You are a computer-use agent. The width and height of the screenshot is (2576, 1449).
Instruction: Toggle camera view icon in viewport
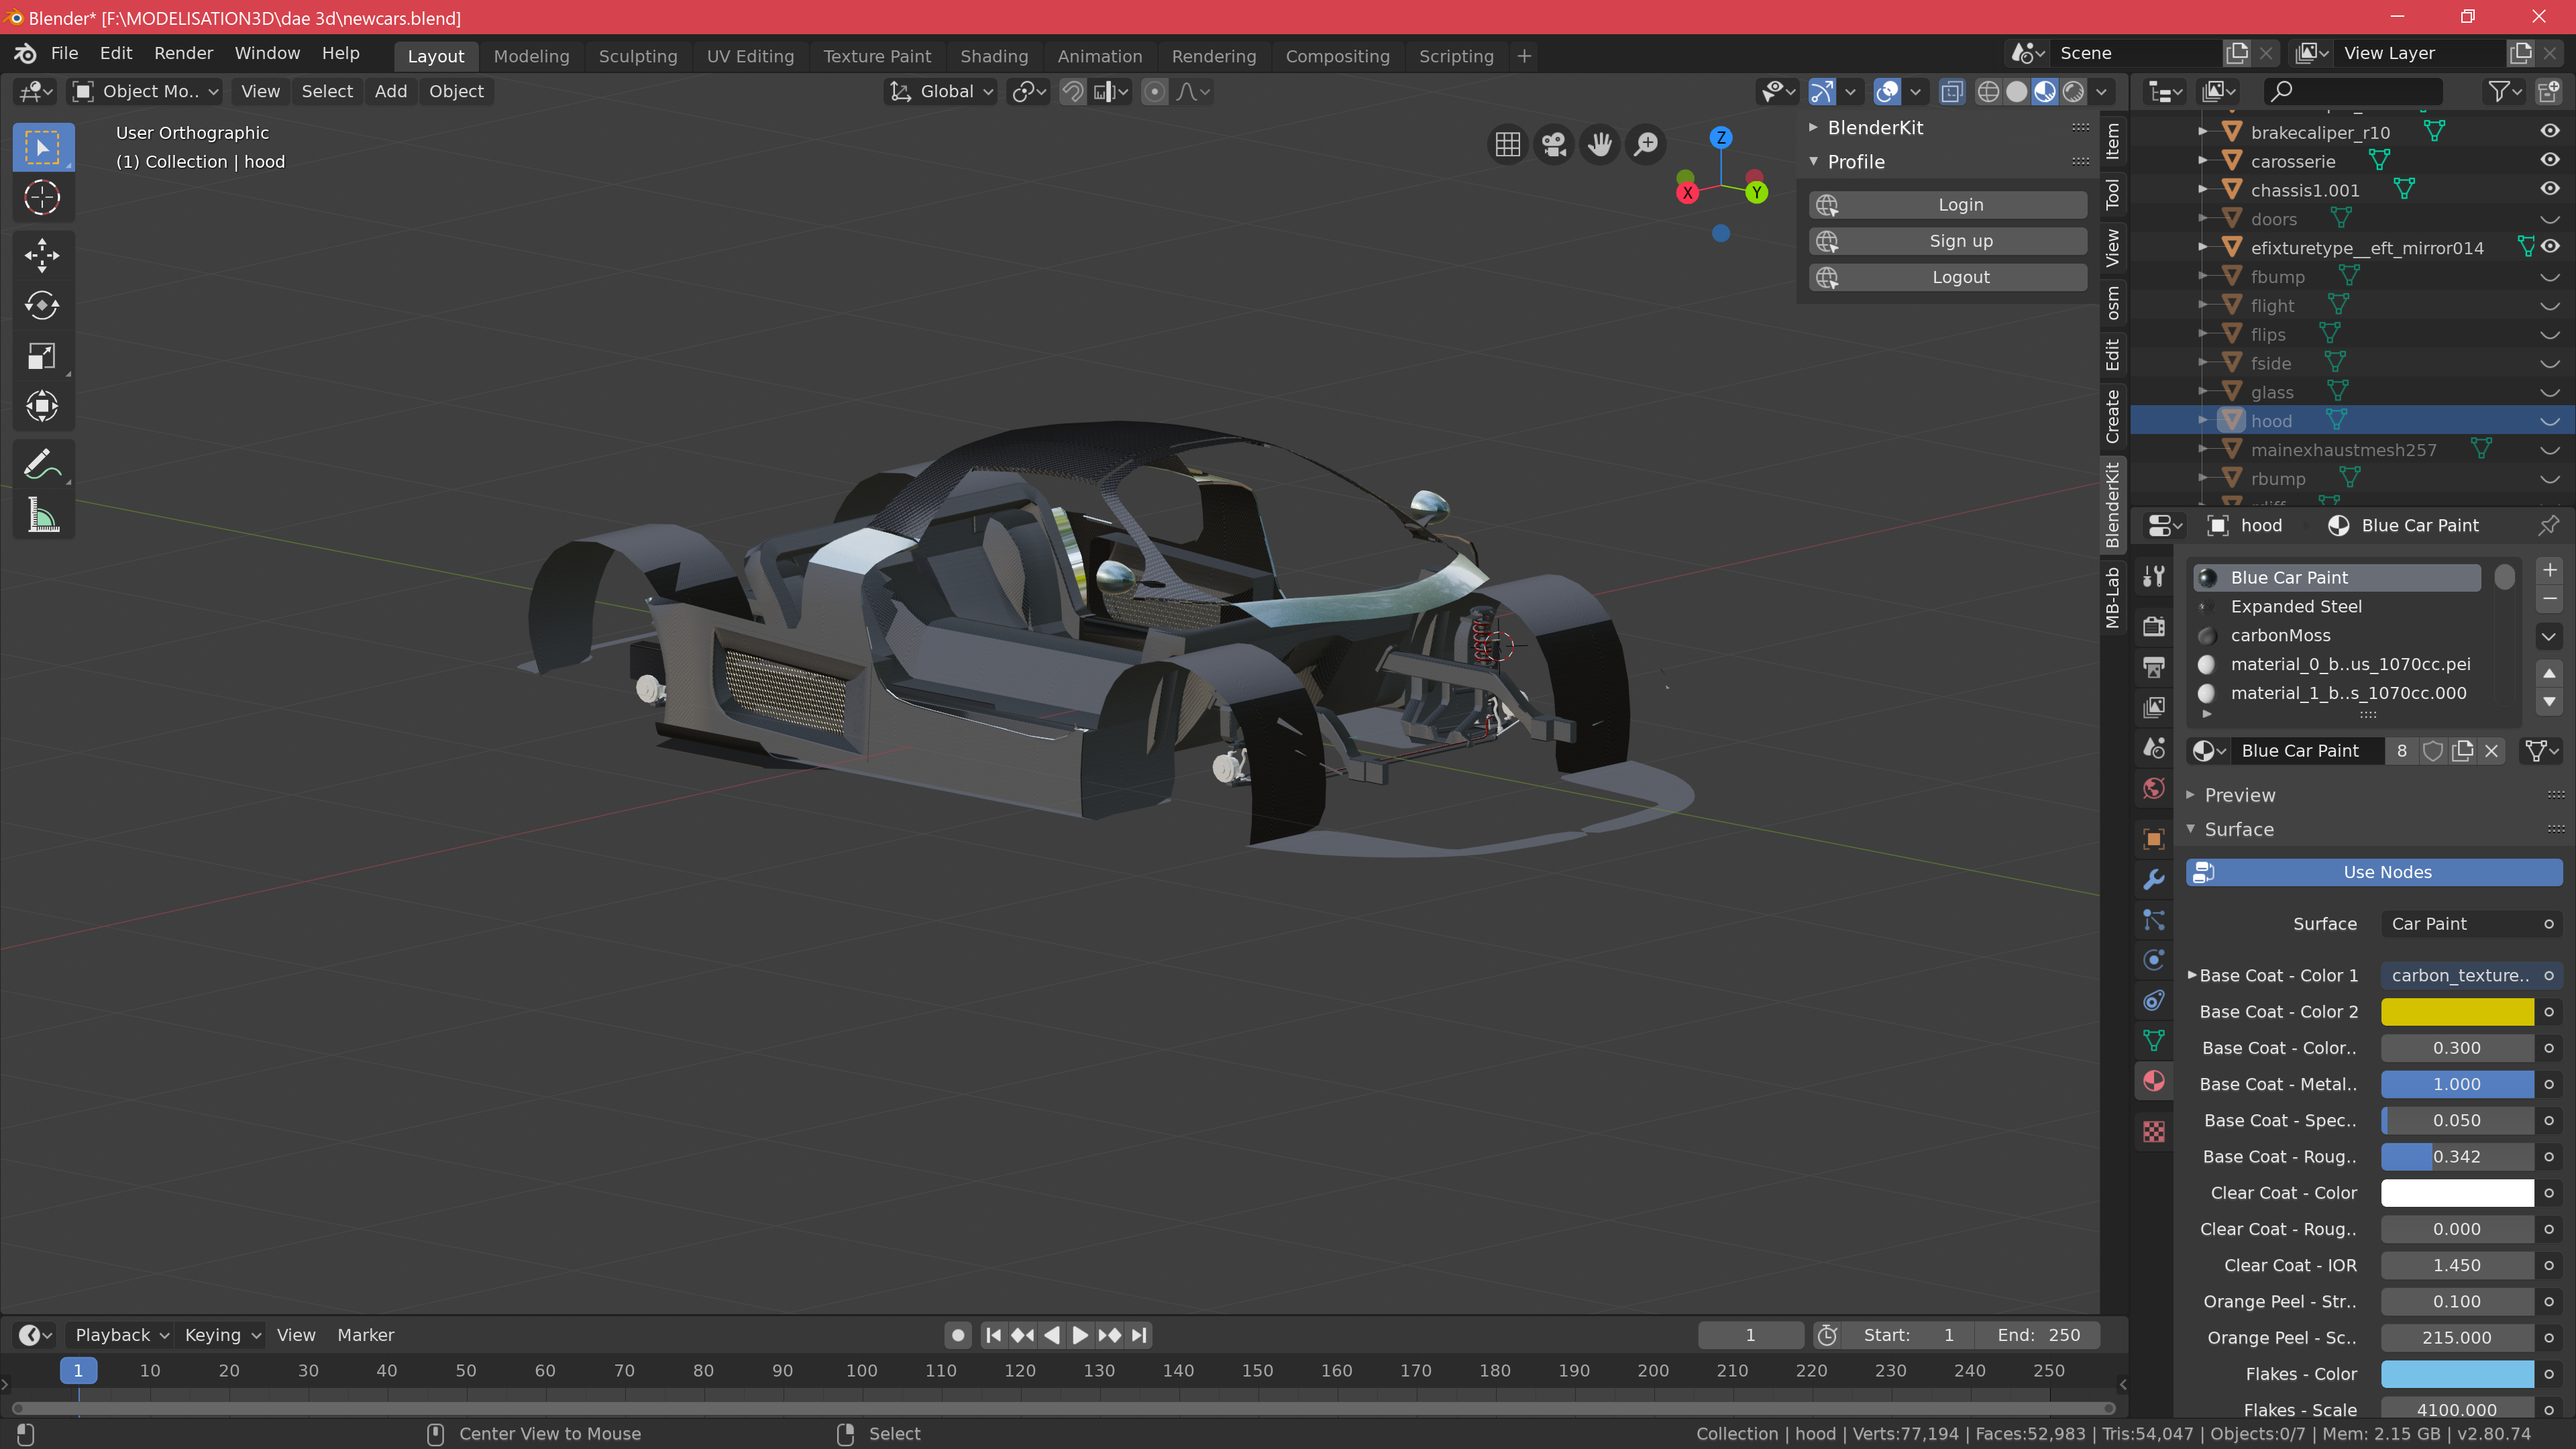(1553, 145)
